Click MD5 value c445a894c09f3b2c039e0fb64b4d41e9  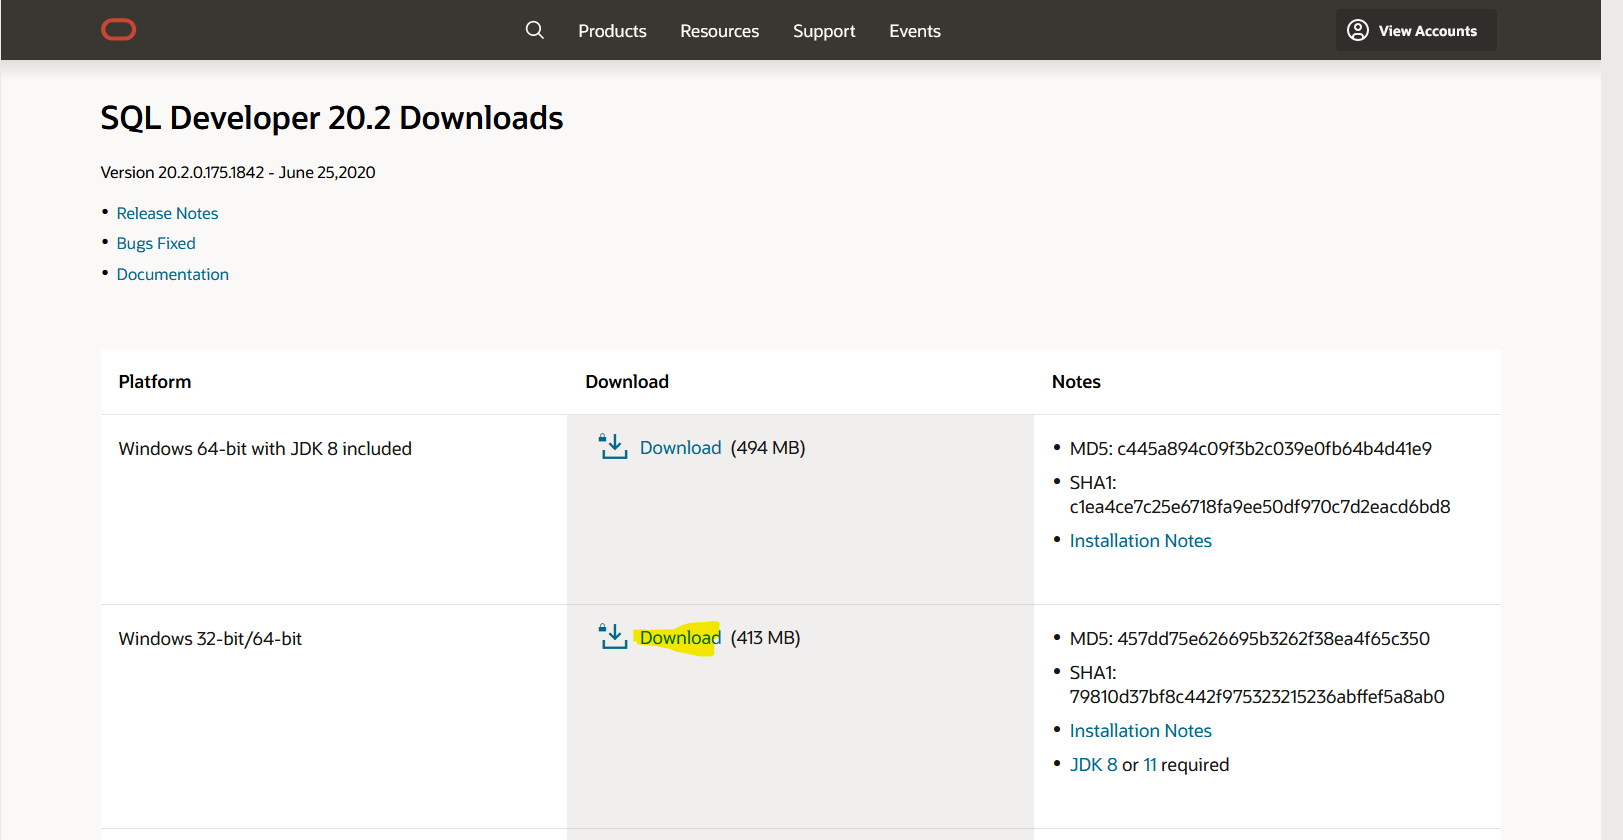1274,449
